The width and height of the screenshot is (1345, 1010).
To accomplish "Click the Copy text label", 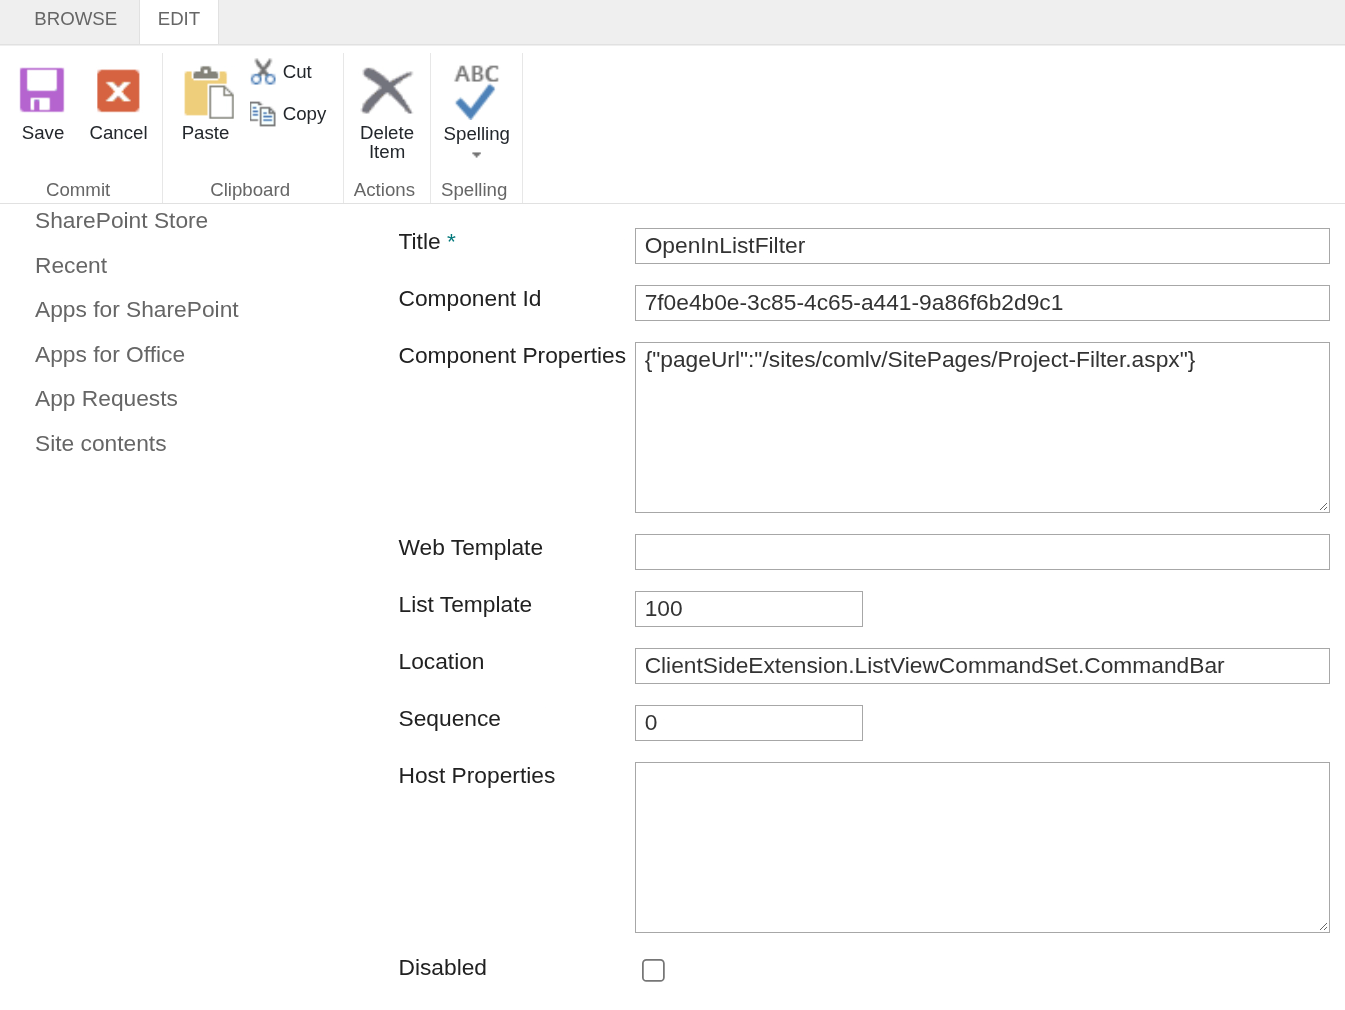I will point(304,114).
